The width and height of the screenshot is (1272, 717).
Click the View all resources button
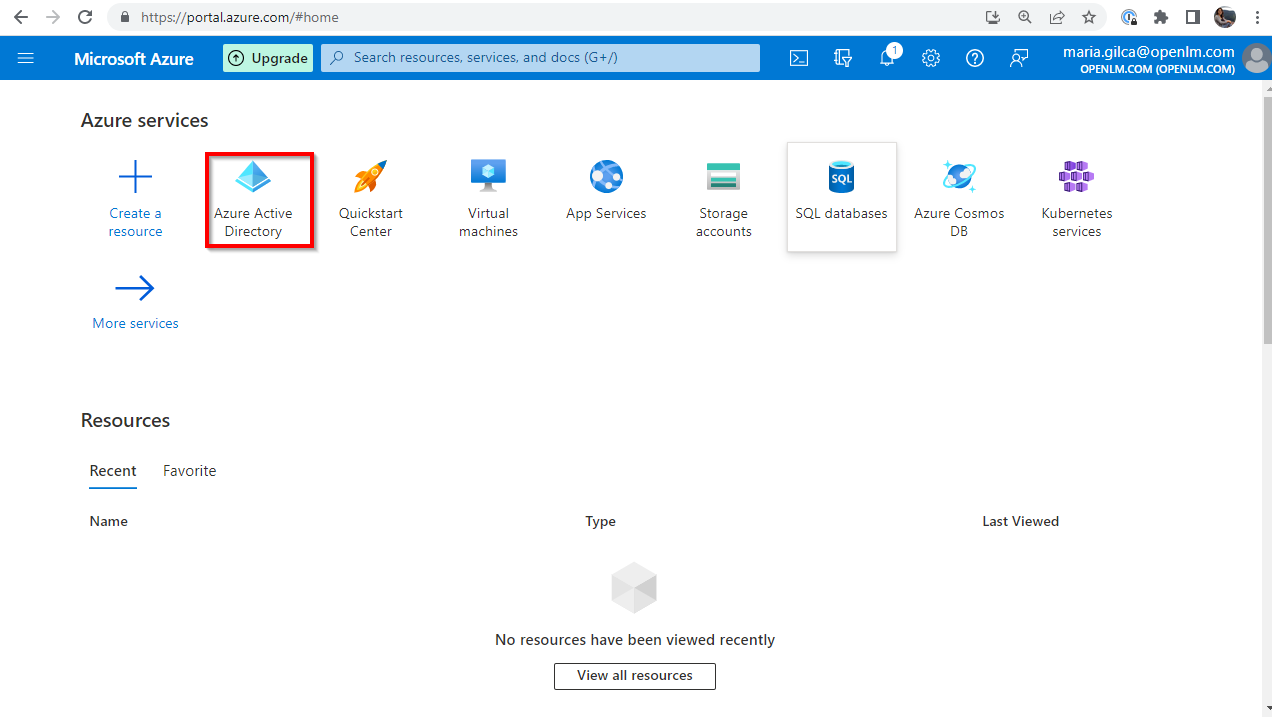(x=635, y=676)
